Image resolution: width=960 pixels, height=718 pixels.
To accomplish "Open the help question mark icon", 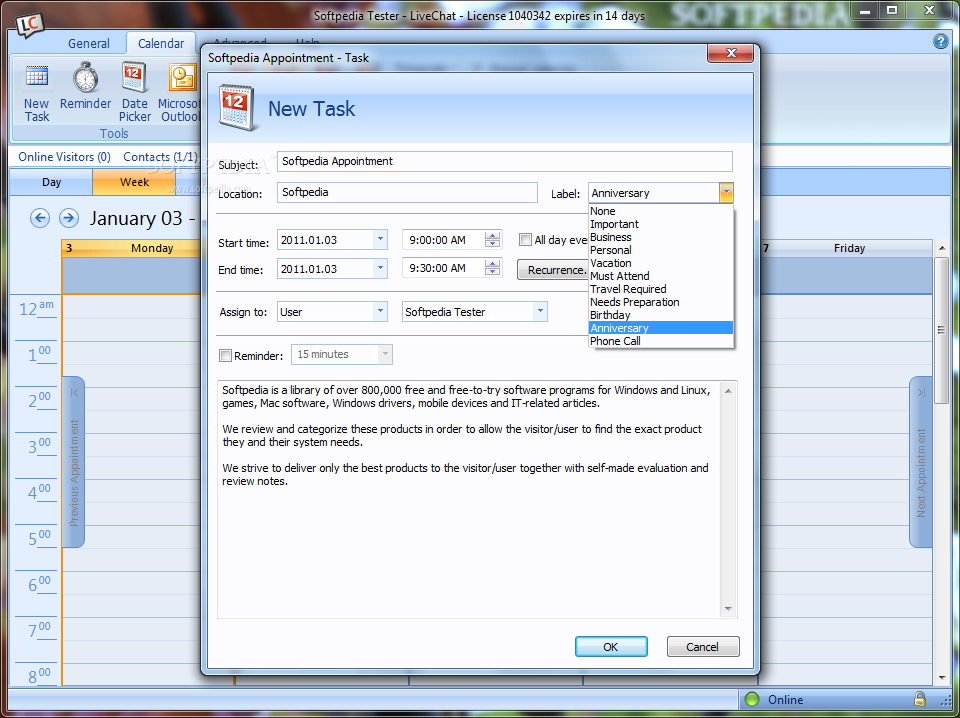I will [940, 41].
